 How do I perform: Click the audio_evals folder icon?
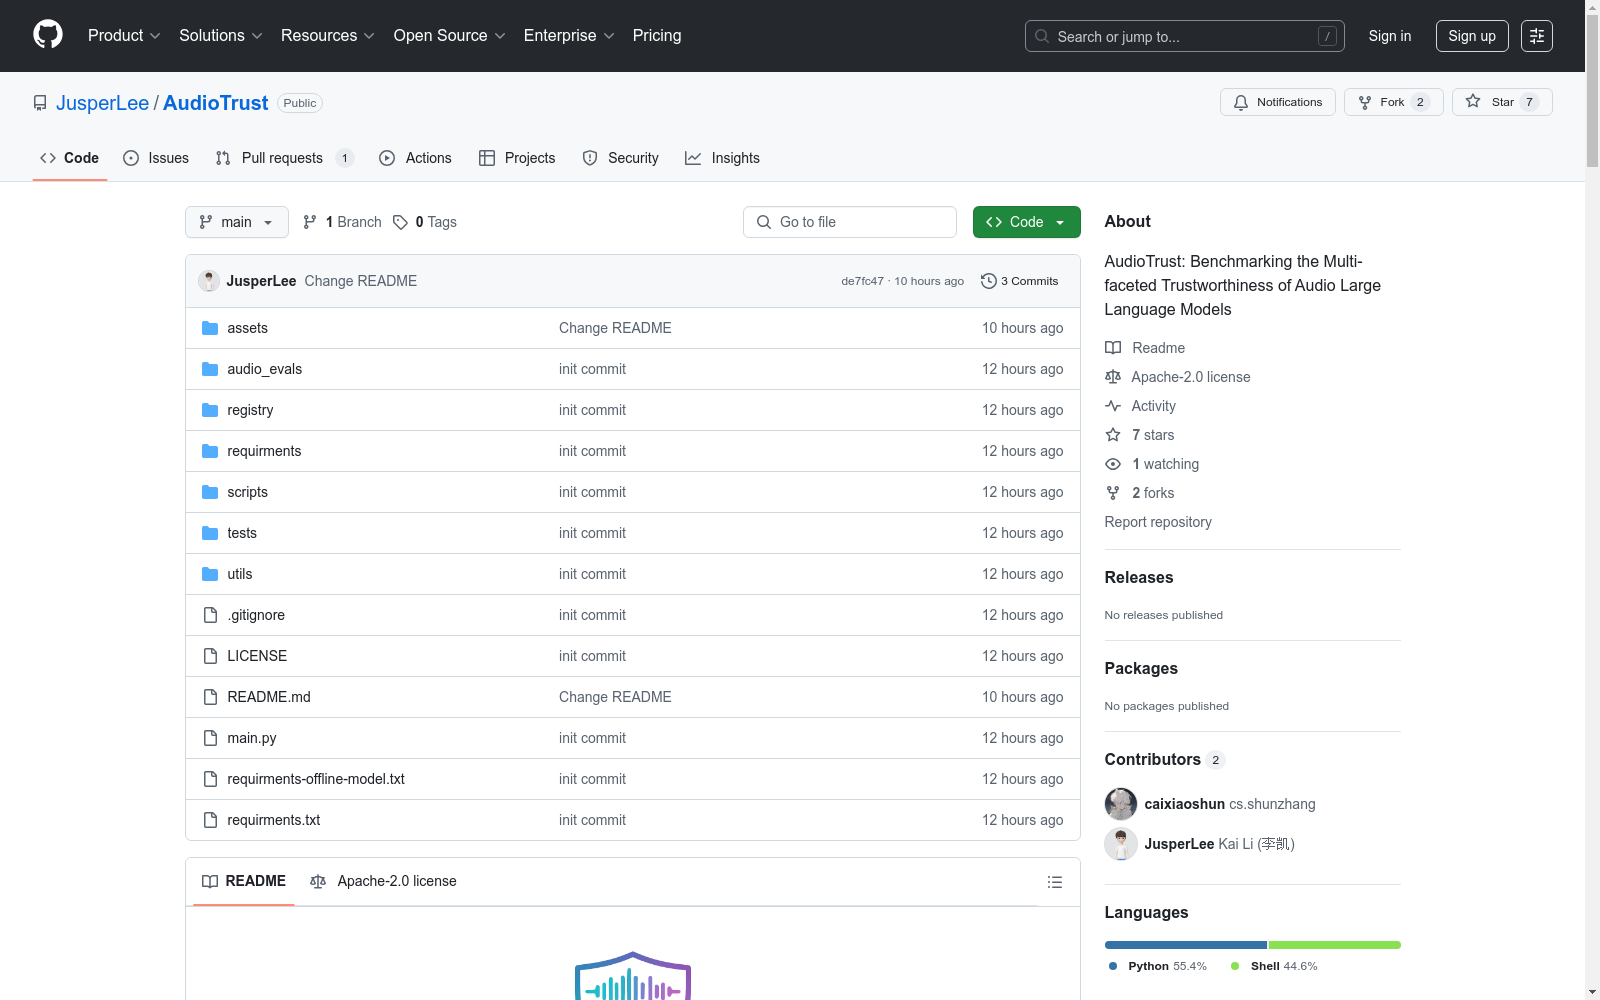pyautogui.click(x=210, y=369)
